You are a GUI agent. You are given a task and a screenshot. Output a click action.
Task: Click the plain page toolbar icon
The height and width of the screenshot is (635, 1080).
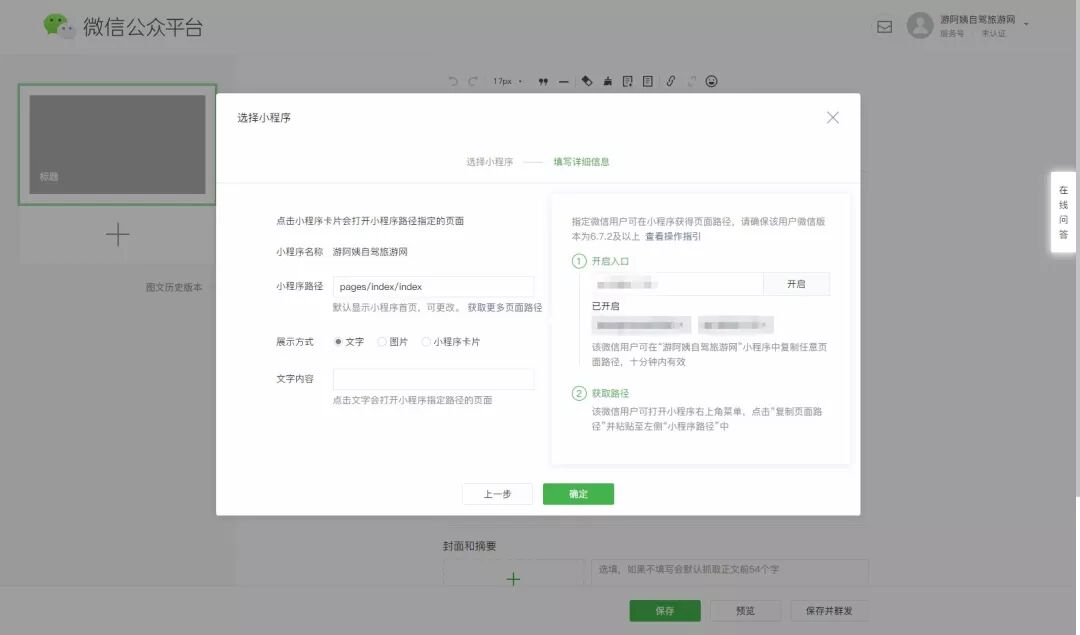tap(647, 81)
